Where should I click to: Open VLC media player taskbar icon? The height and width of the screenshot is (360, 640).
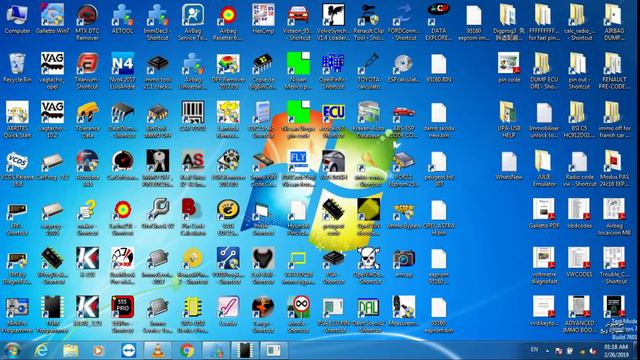(158, 350)
